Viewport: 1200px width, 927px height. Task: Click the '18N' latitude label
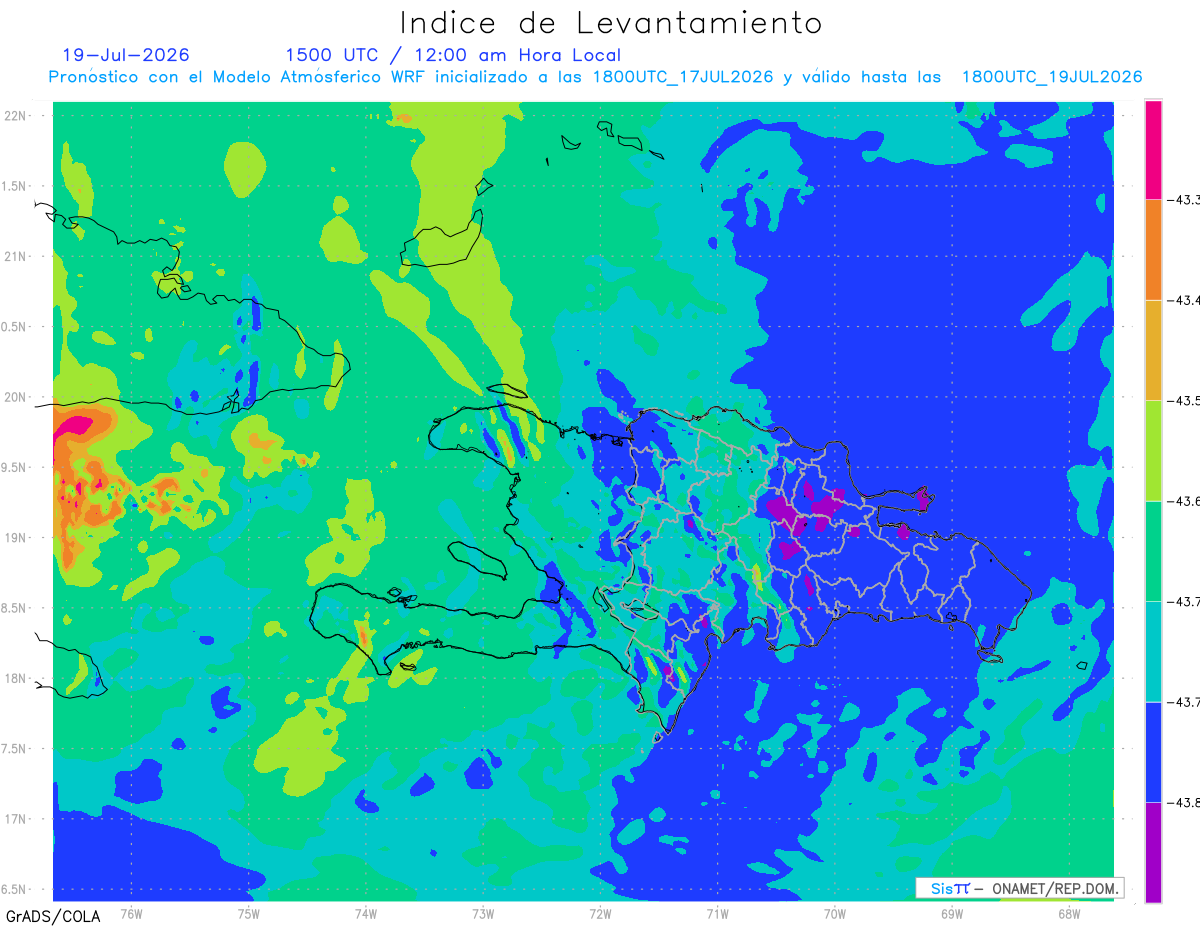(17, 678)
